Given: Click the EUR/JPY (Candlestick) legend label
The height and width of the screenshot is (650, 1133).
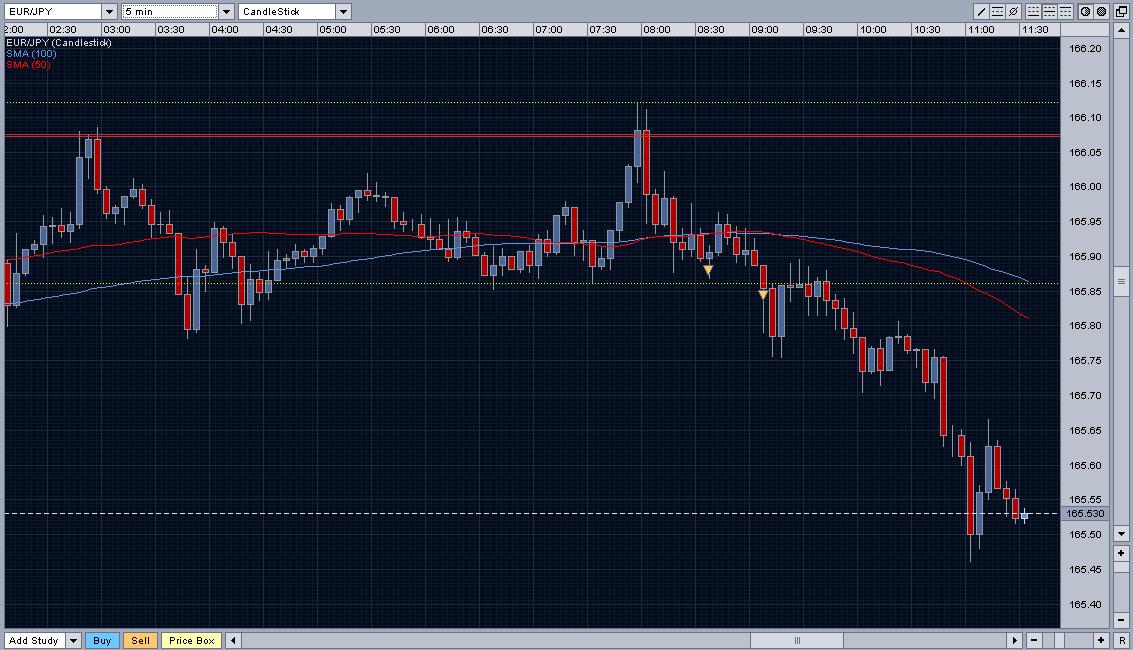Looking at the screenshot, I should pyautogui.click(x=59, y=43).
